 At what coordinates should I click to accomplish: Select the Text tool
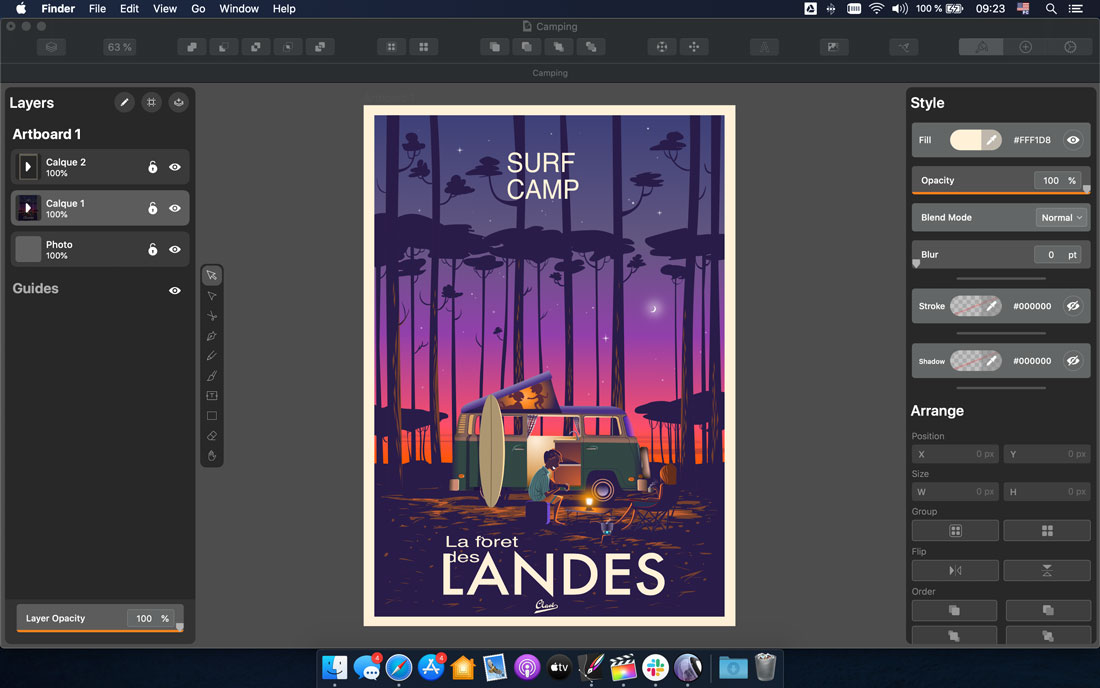[212, 395]
